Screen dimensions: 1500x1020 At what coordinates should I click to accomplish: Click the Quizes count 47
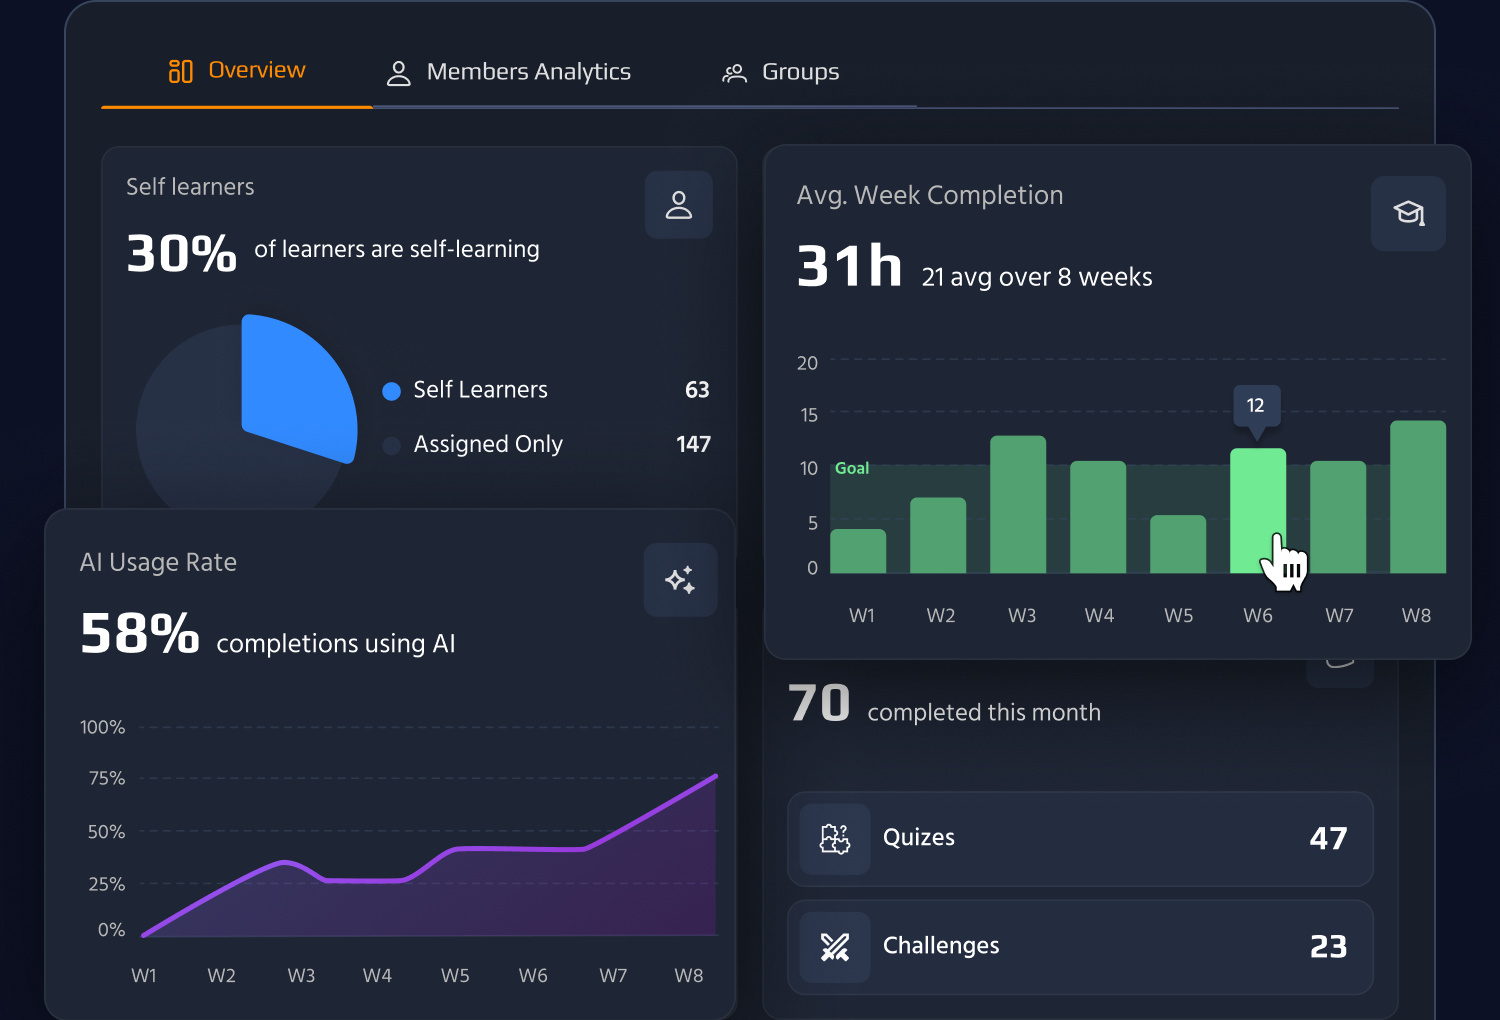(x=1329, y=838)
